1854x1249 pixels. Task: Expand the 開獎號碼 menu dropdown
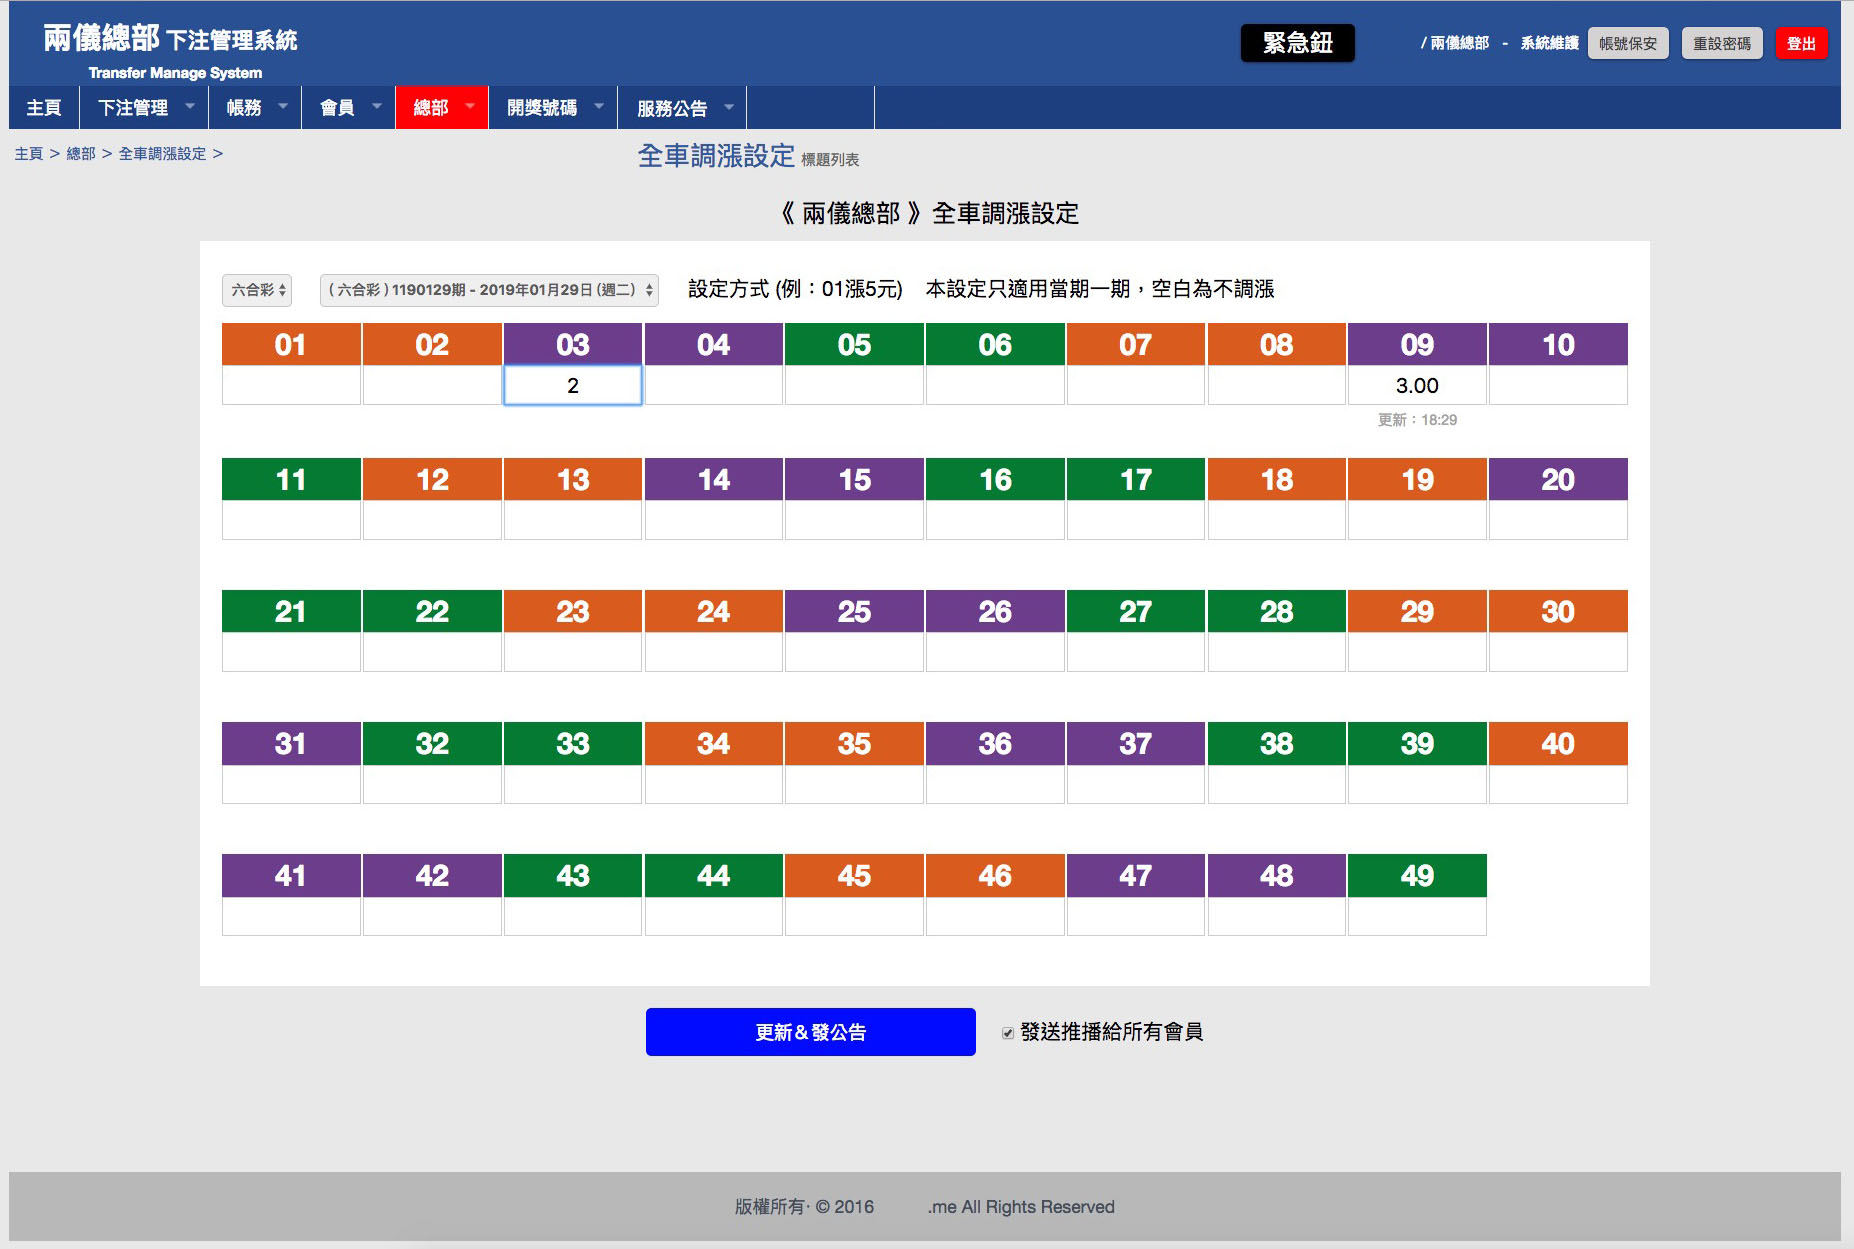click(x=598, y=106)
